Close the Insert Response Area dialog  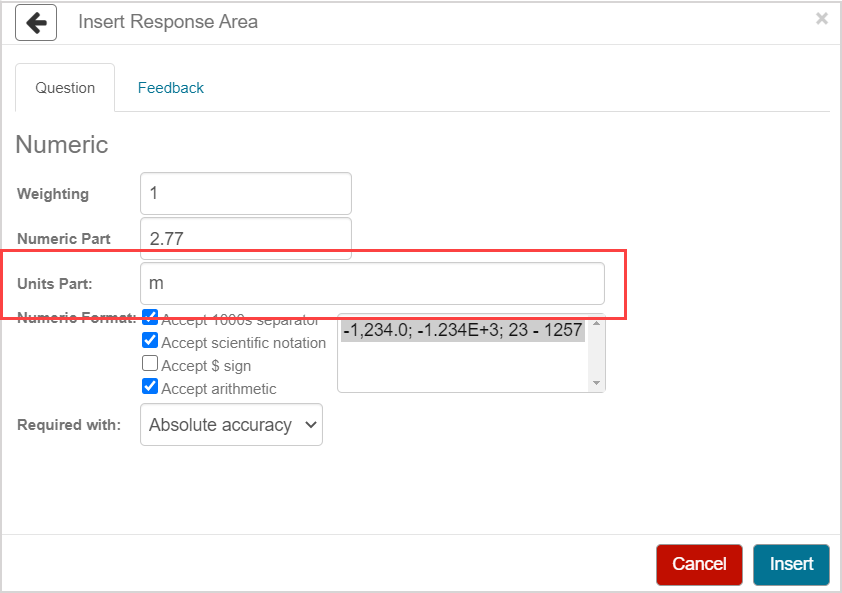821,19
